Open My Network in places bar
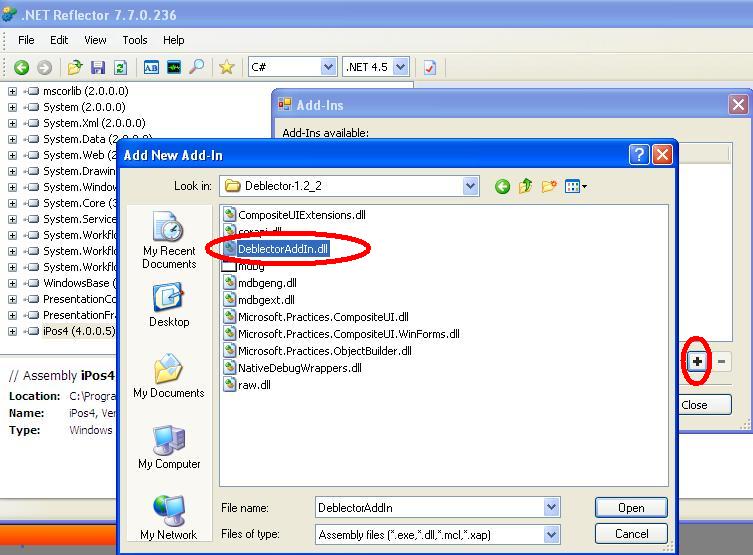753x555 pixels. 169,518
